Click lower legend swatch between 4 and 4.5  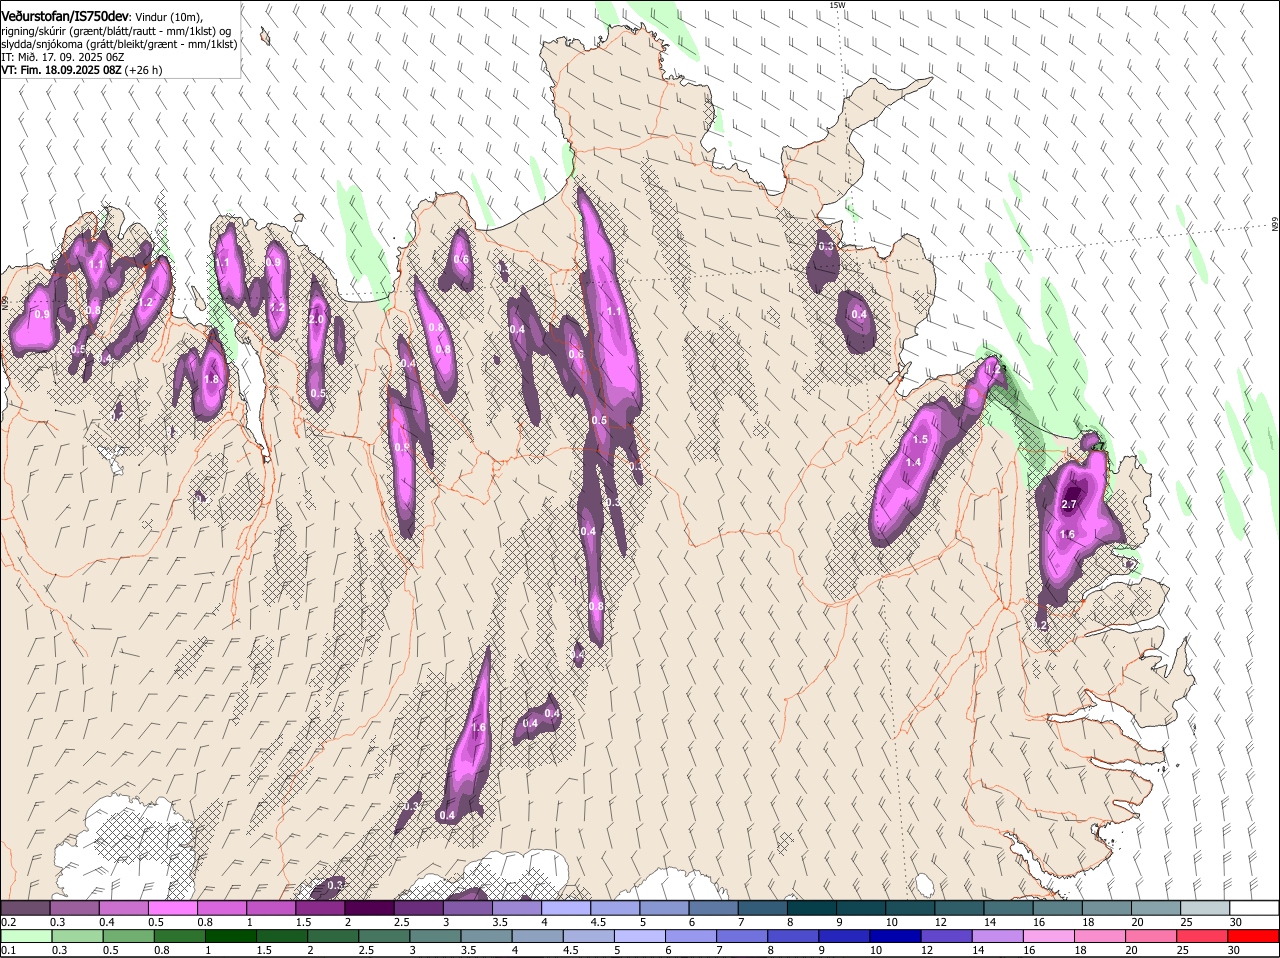pos(537,936)
